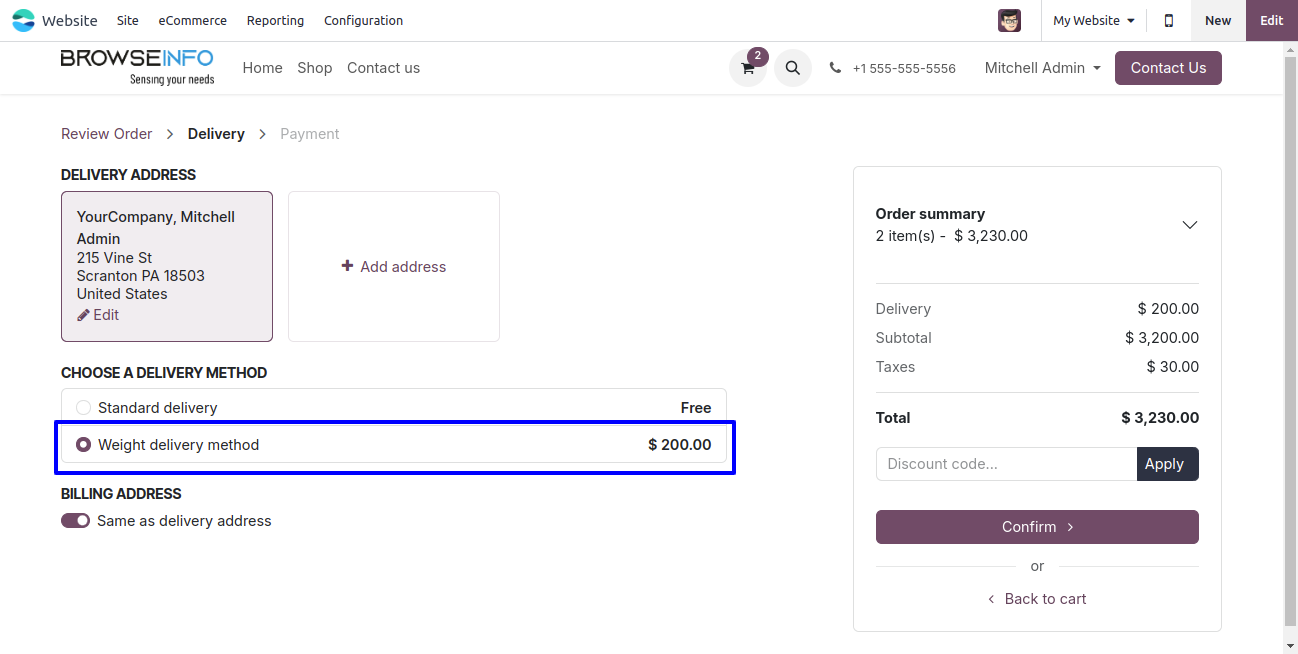Screen dimensions: 1298x654
Task: Expand the Order summary chevron
Action: click(x=1189, y=225)
